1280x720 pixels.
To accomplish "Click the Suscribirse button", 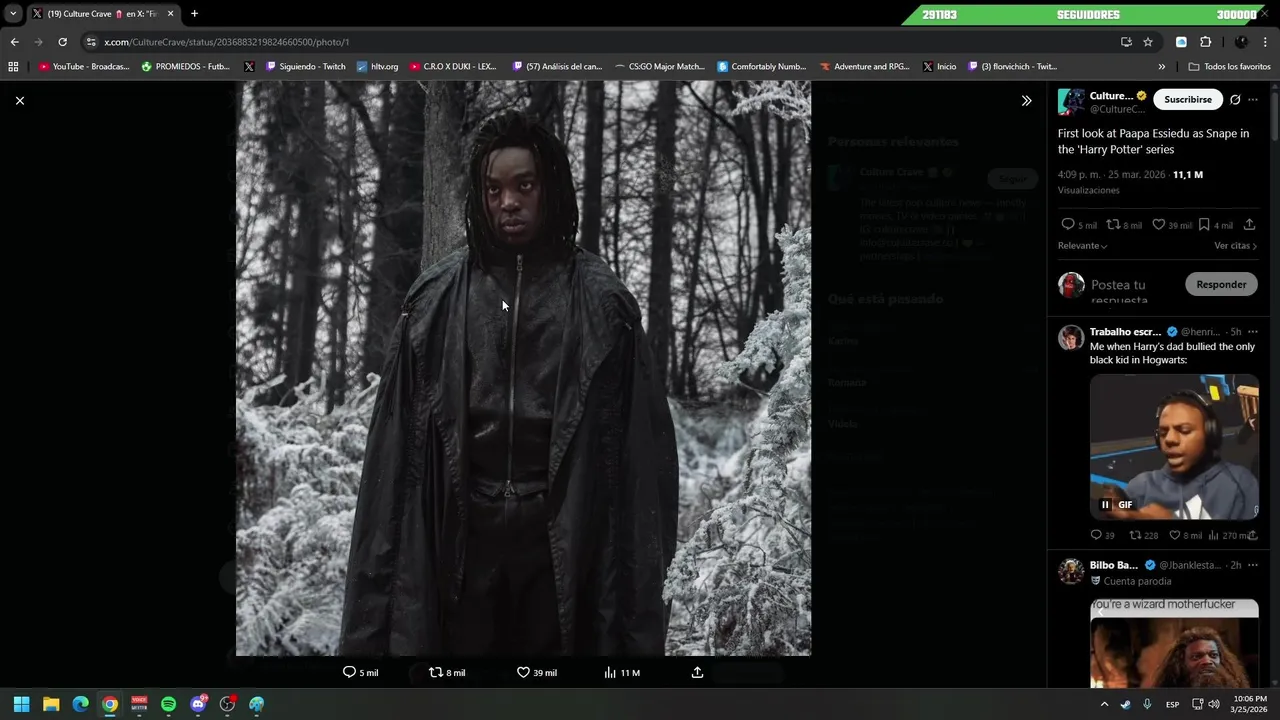I will (x=1187, y=99).
